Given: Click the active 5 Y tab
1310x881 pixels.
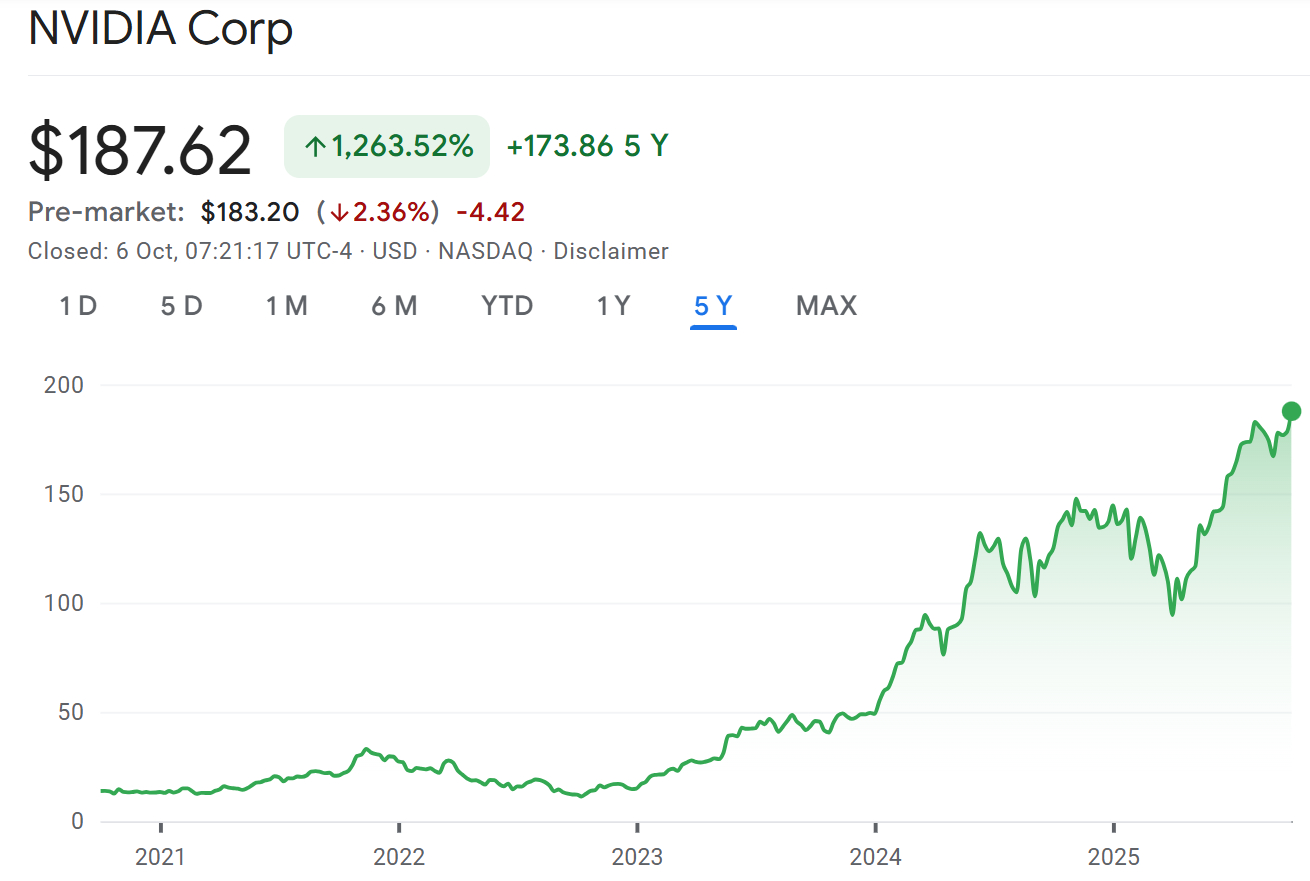Looking at the screenshot, I should tap(713, 306).
